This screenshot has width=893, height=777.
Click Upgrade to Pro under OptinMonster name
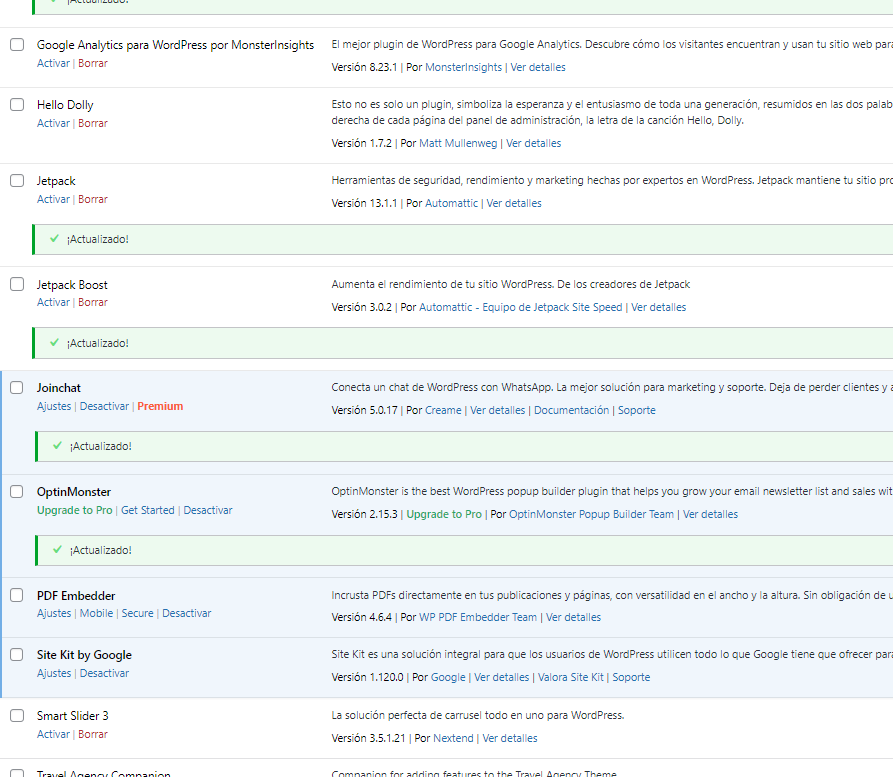[75, 510]
